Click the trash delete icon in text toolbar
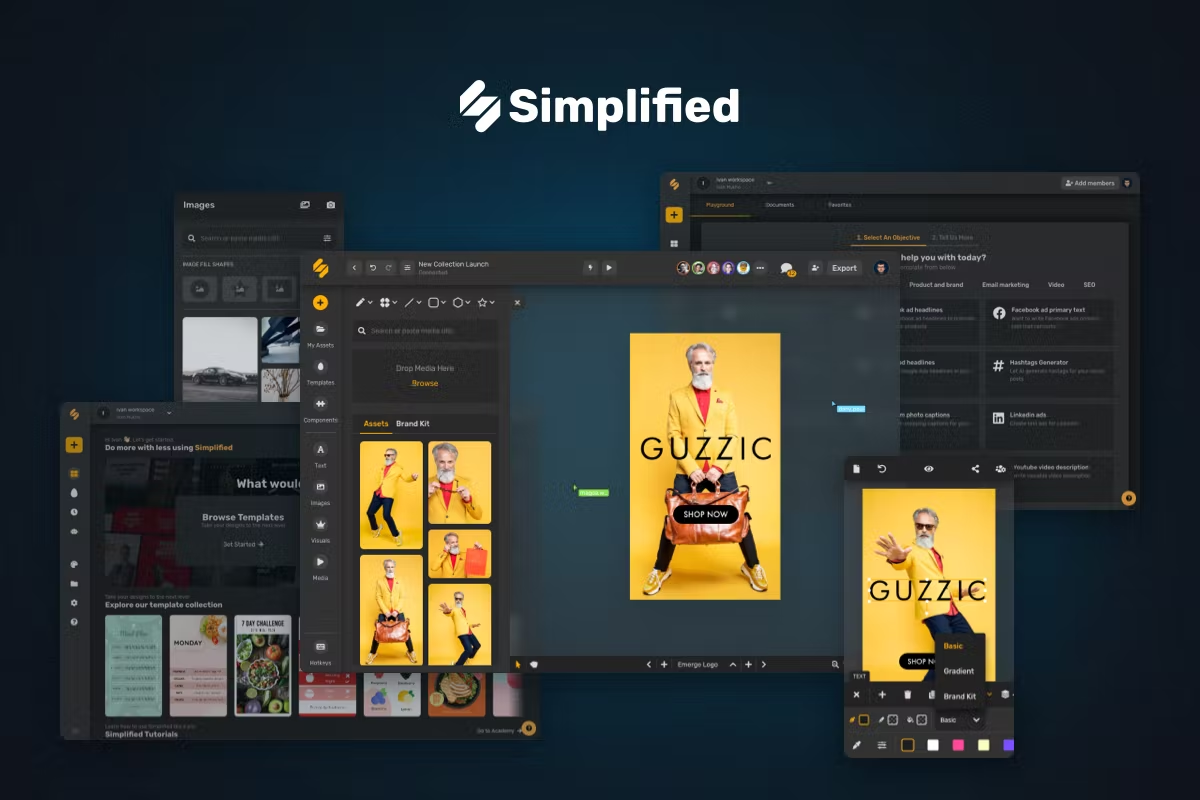Viewport: 1200px width, 800px height. pos(908,694)
